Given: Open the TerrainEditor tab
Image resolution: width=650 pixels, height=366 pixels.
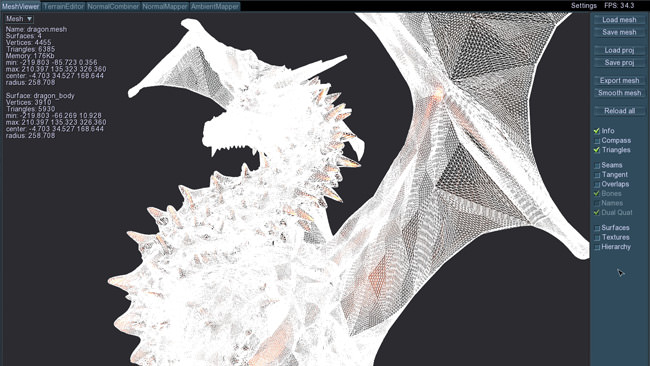Looking at the screenshot, I should (x=63, y=6).
